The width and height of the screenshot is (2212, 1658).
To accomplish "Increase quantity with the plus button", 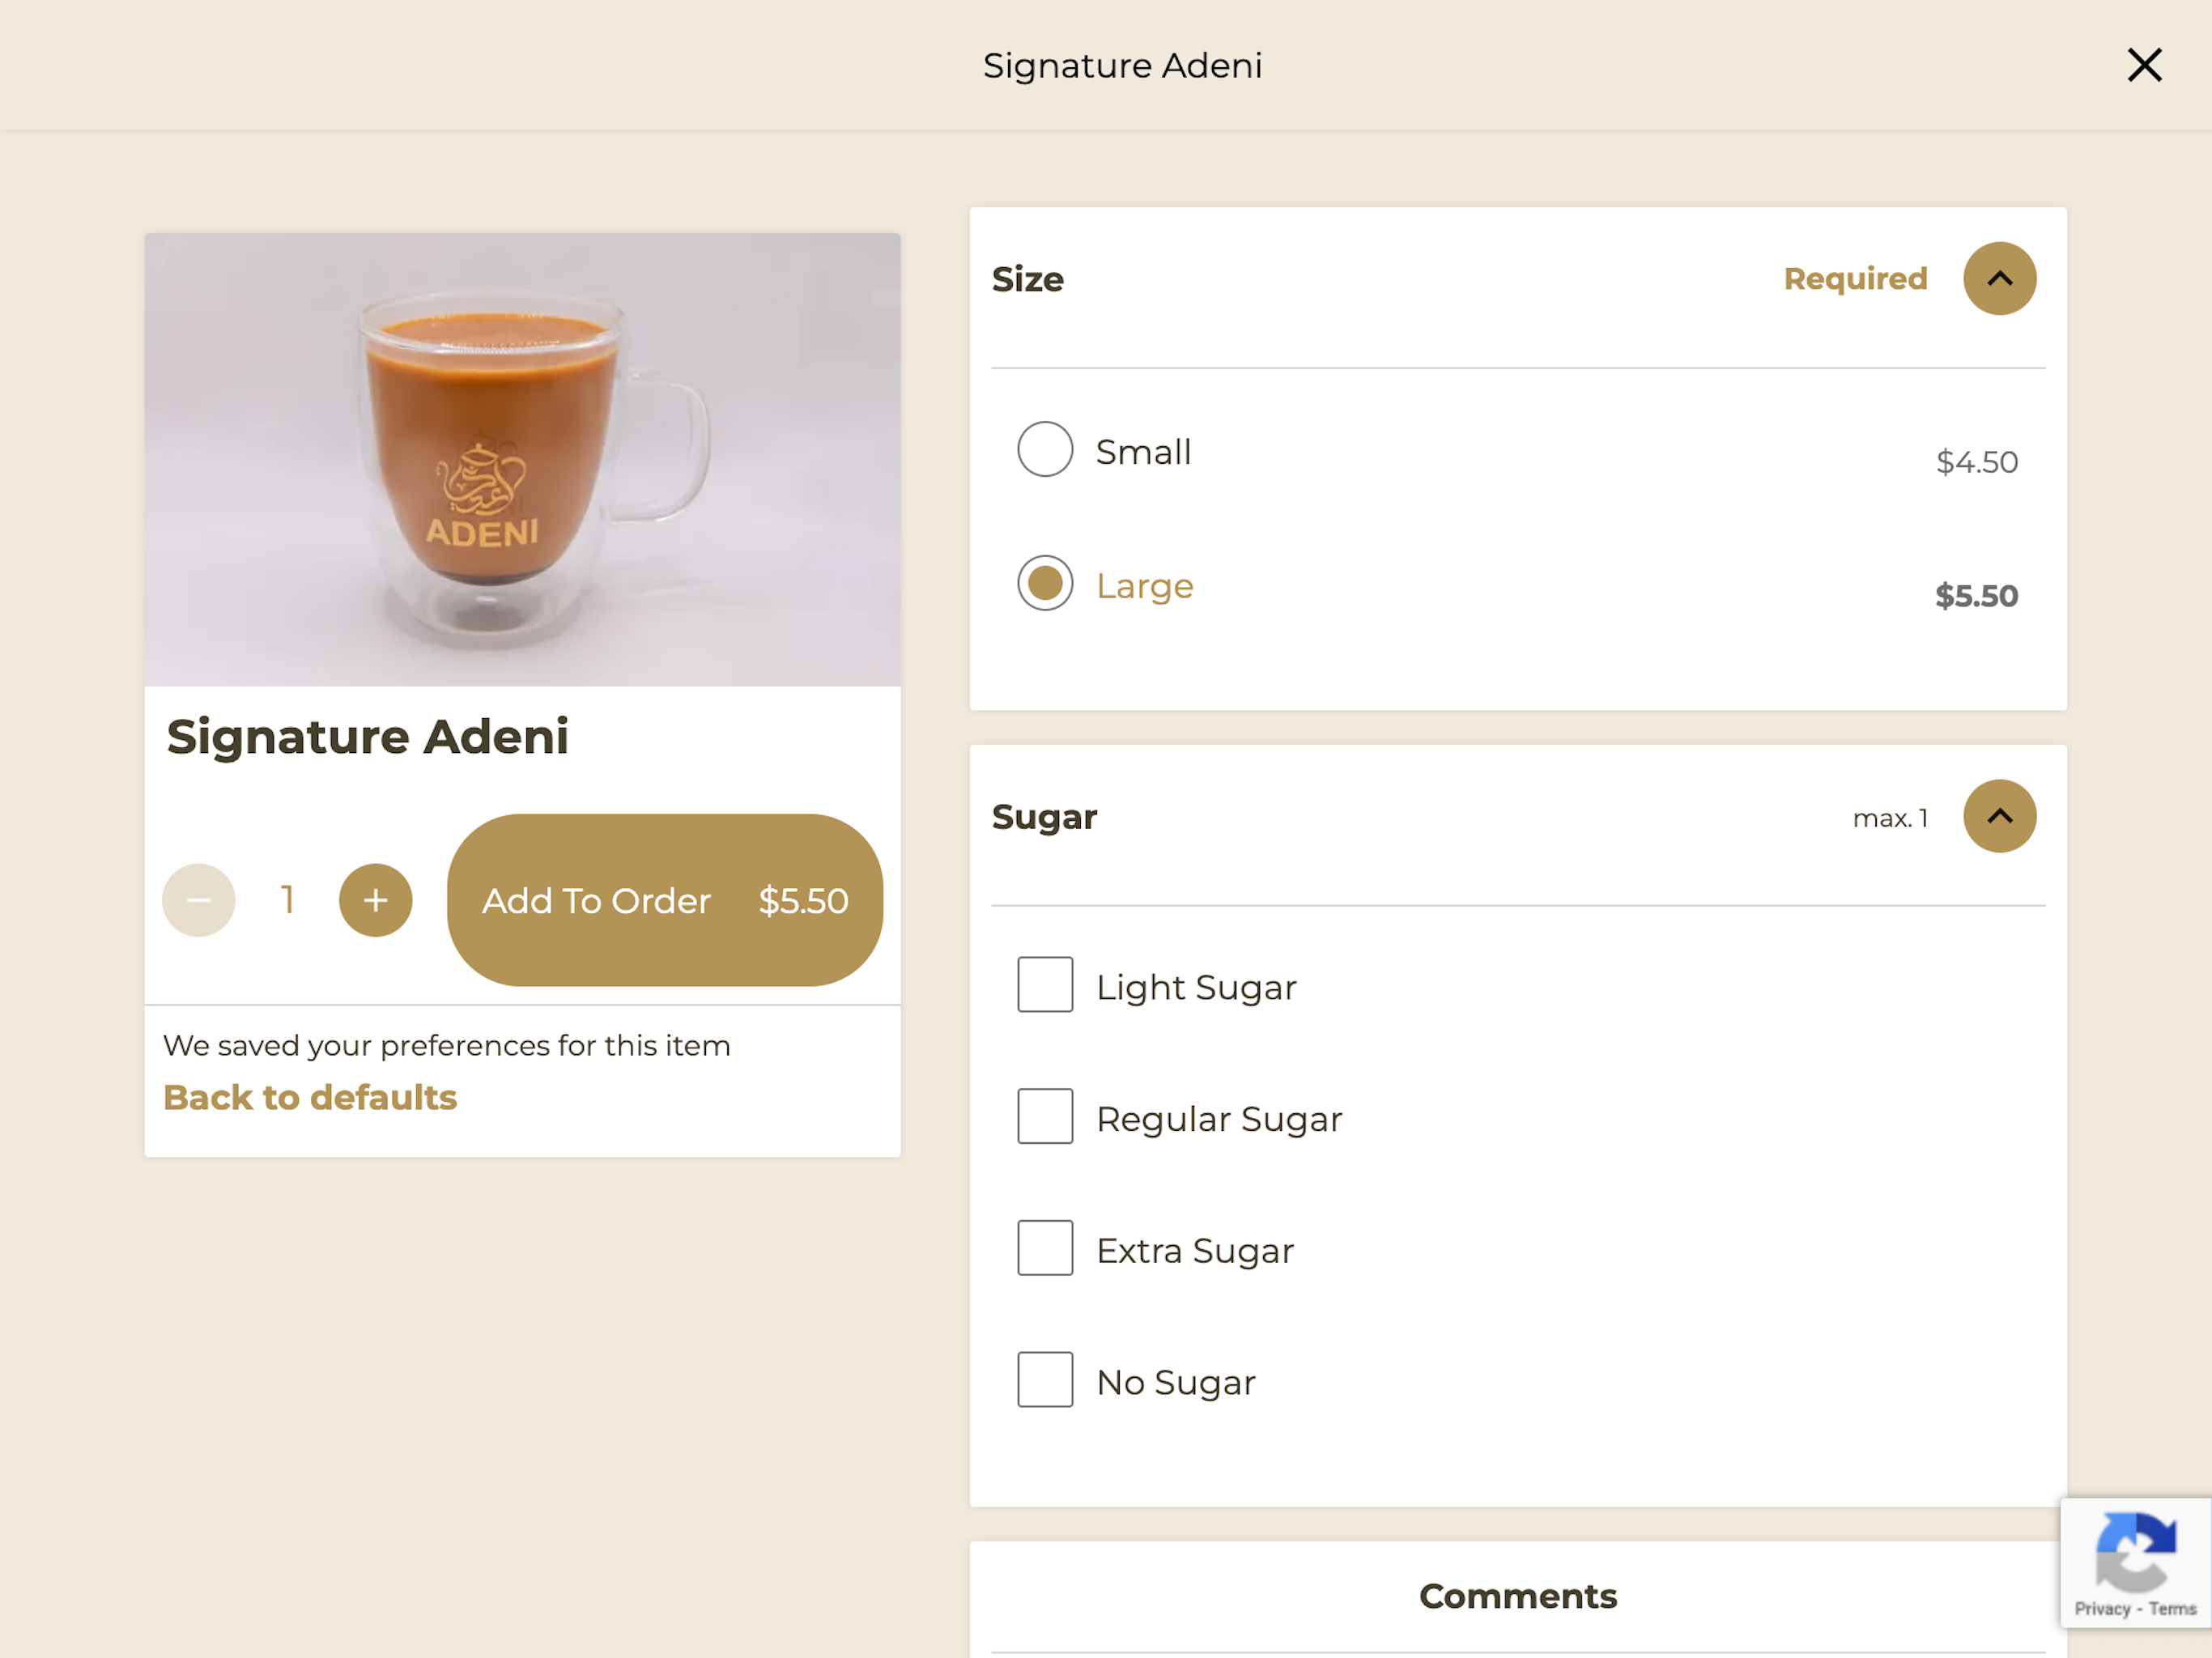I will (x=376, y=900).
